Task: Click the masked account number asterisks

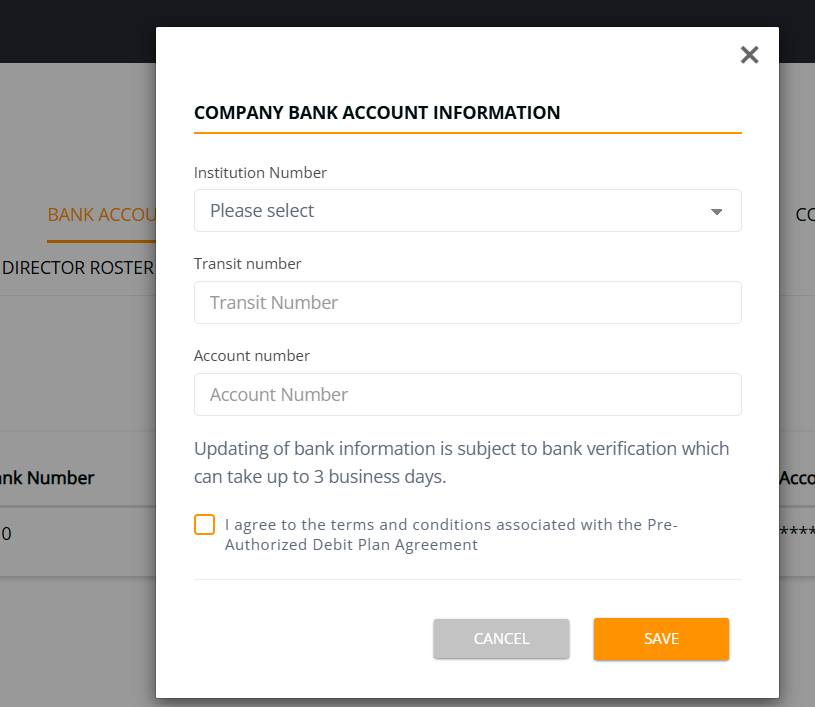Action: [x=797, y=534]
